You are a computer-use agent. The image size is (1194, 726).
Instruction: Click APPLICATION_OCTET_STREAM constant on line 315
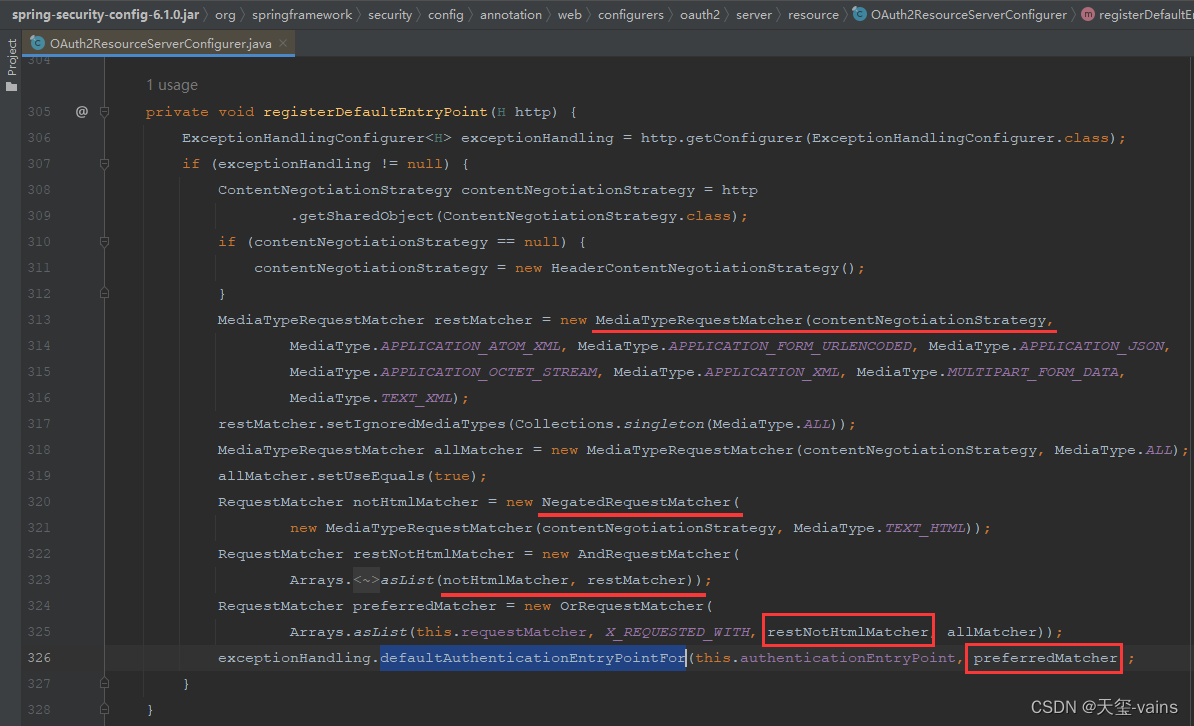click(x=489, y=372)
